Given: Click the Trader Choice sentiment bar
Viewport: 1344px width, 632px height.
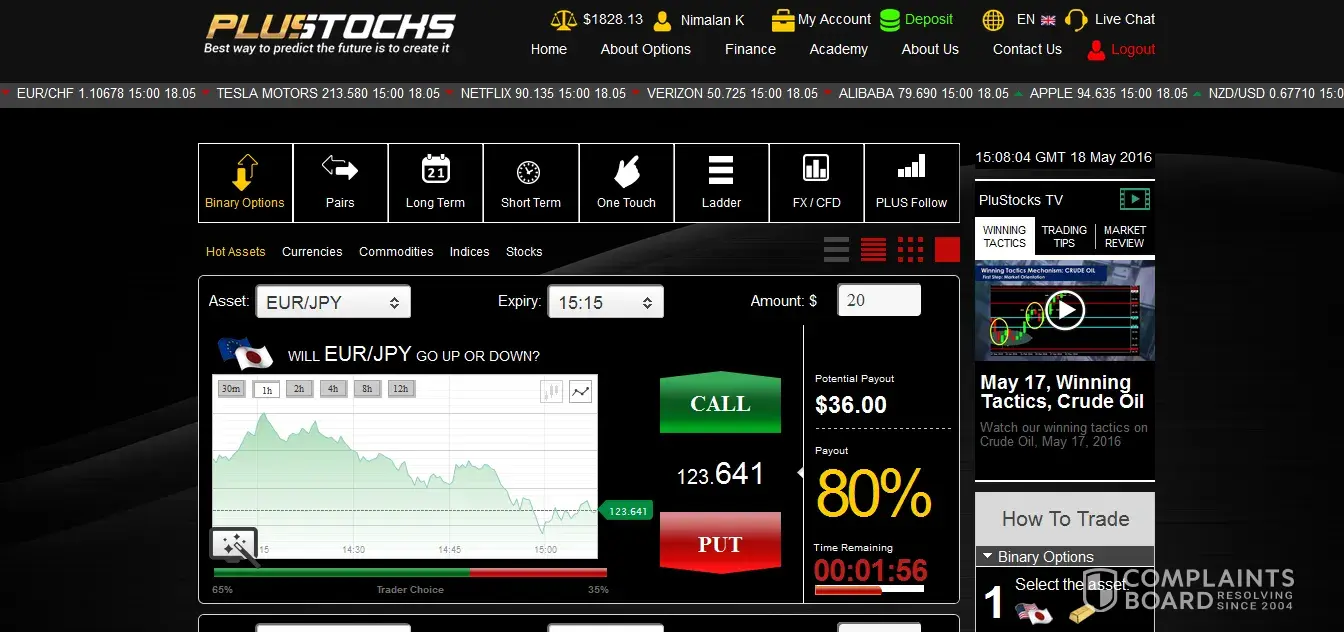Looking at the screenshot, I should (410, 573).
